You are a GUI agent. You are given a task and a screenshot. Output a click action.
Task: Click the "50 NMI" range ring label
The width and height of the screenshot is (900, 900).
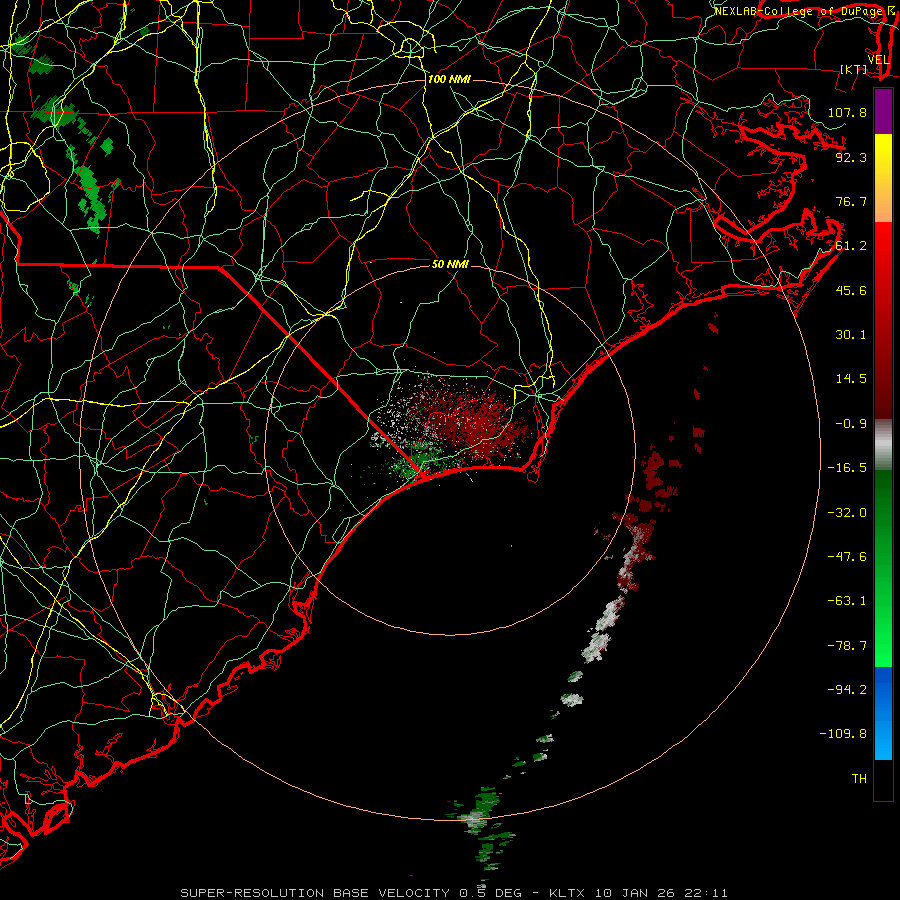click(450, 264)
